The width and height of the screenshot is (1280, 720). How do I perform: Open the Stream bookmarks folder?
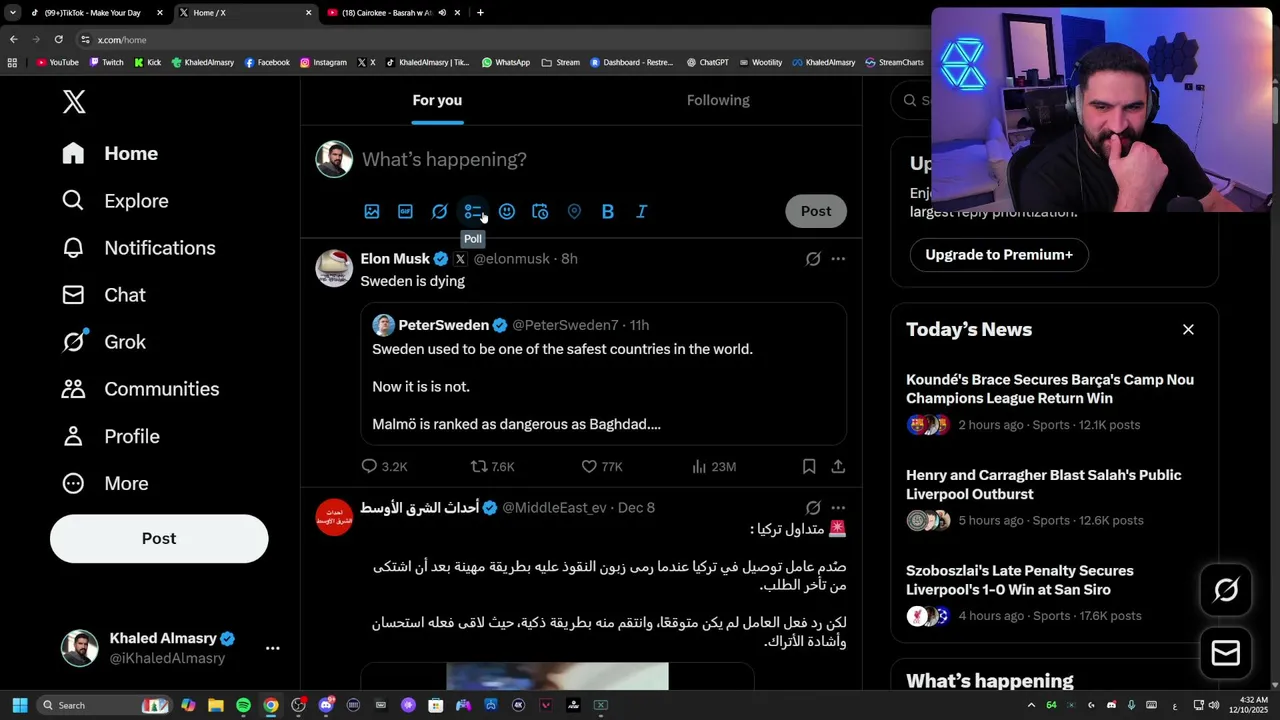click(561, 62)
